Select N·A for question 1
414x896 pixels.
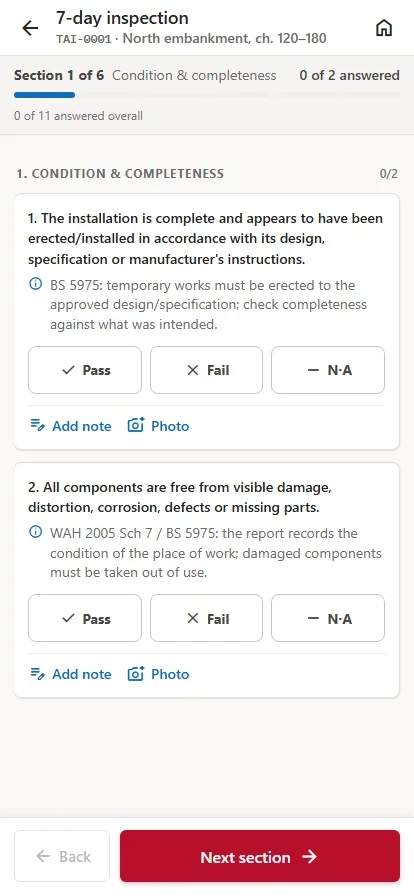tap(328, 370)
